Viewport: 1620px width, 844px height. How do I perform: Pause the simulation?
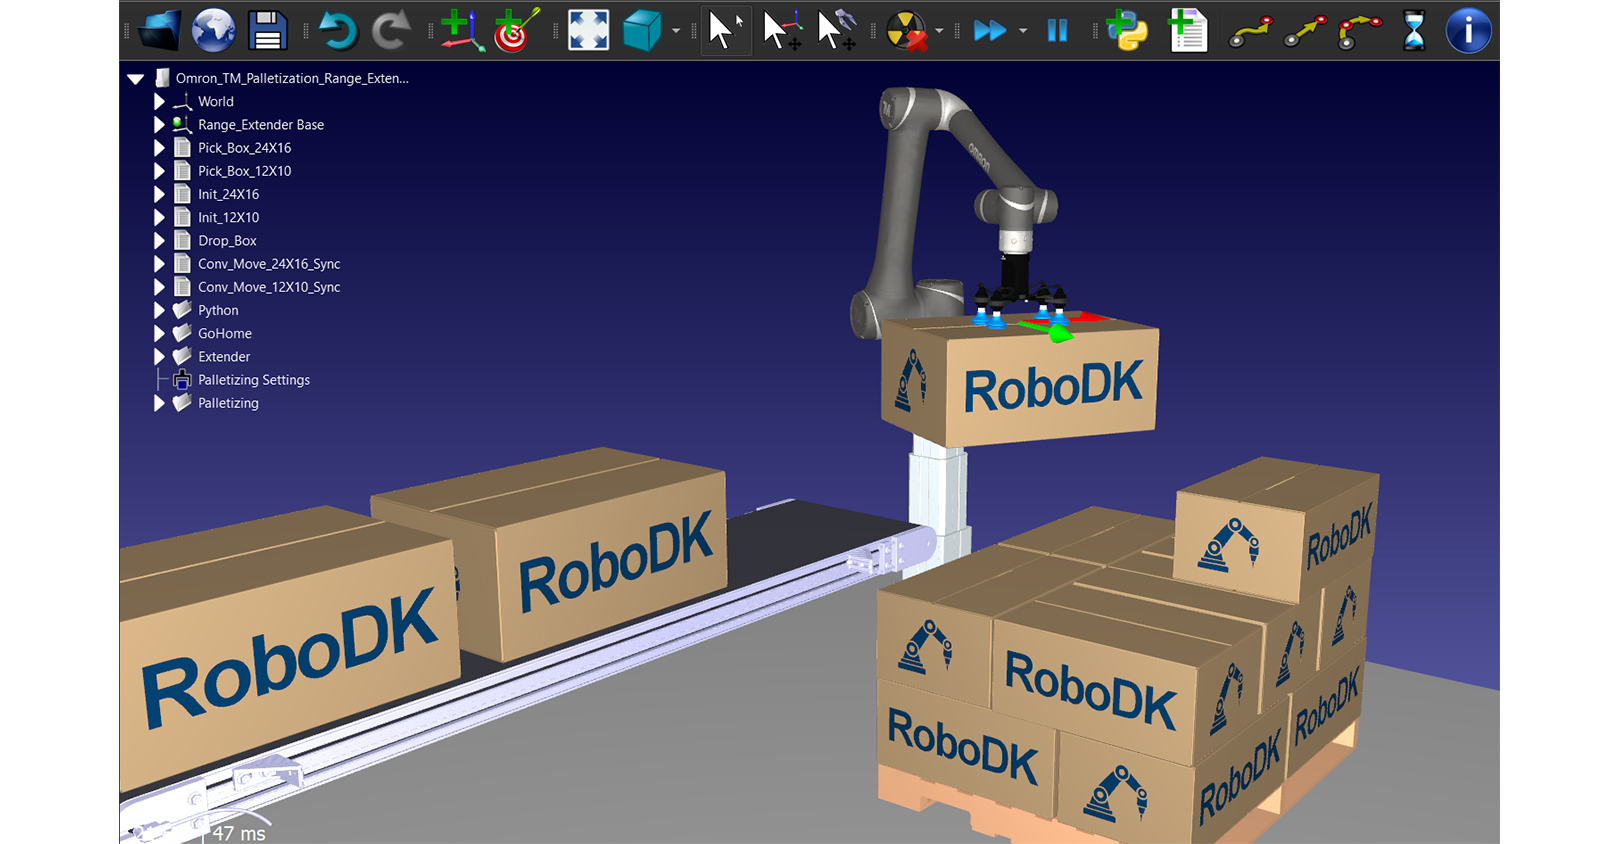point(1057,31)
